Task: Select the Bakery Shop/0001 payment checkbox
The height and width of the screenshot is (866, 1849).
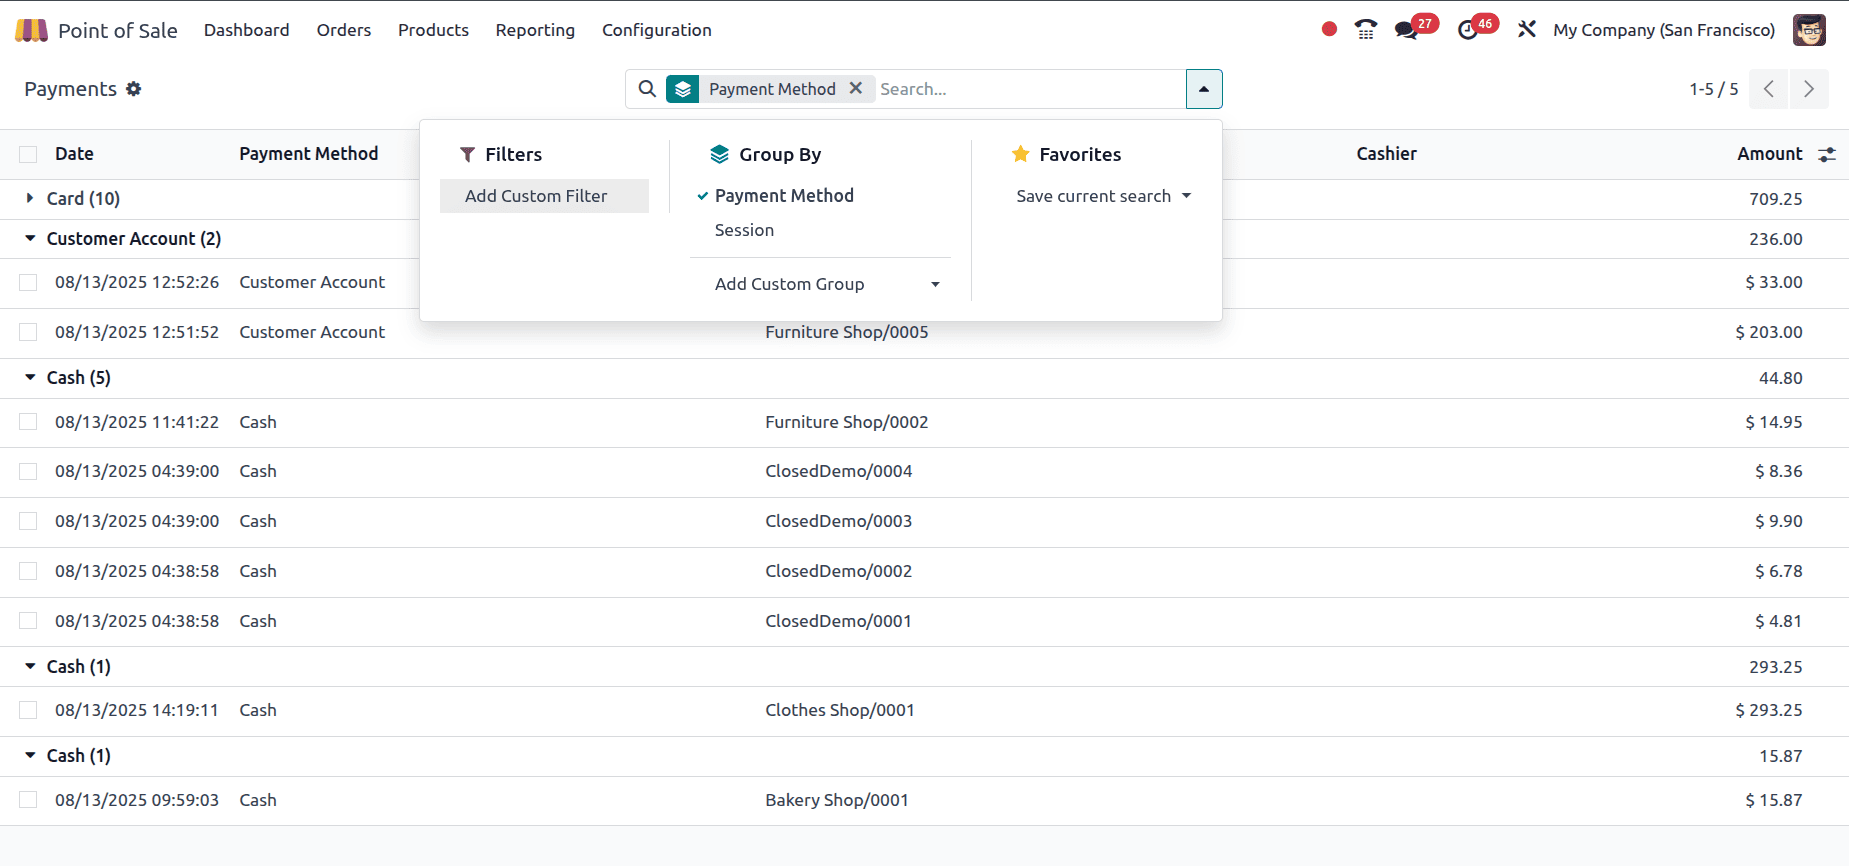Action: pyautogui.click(x=28, y=800)
